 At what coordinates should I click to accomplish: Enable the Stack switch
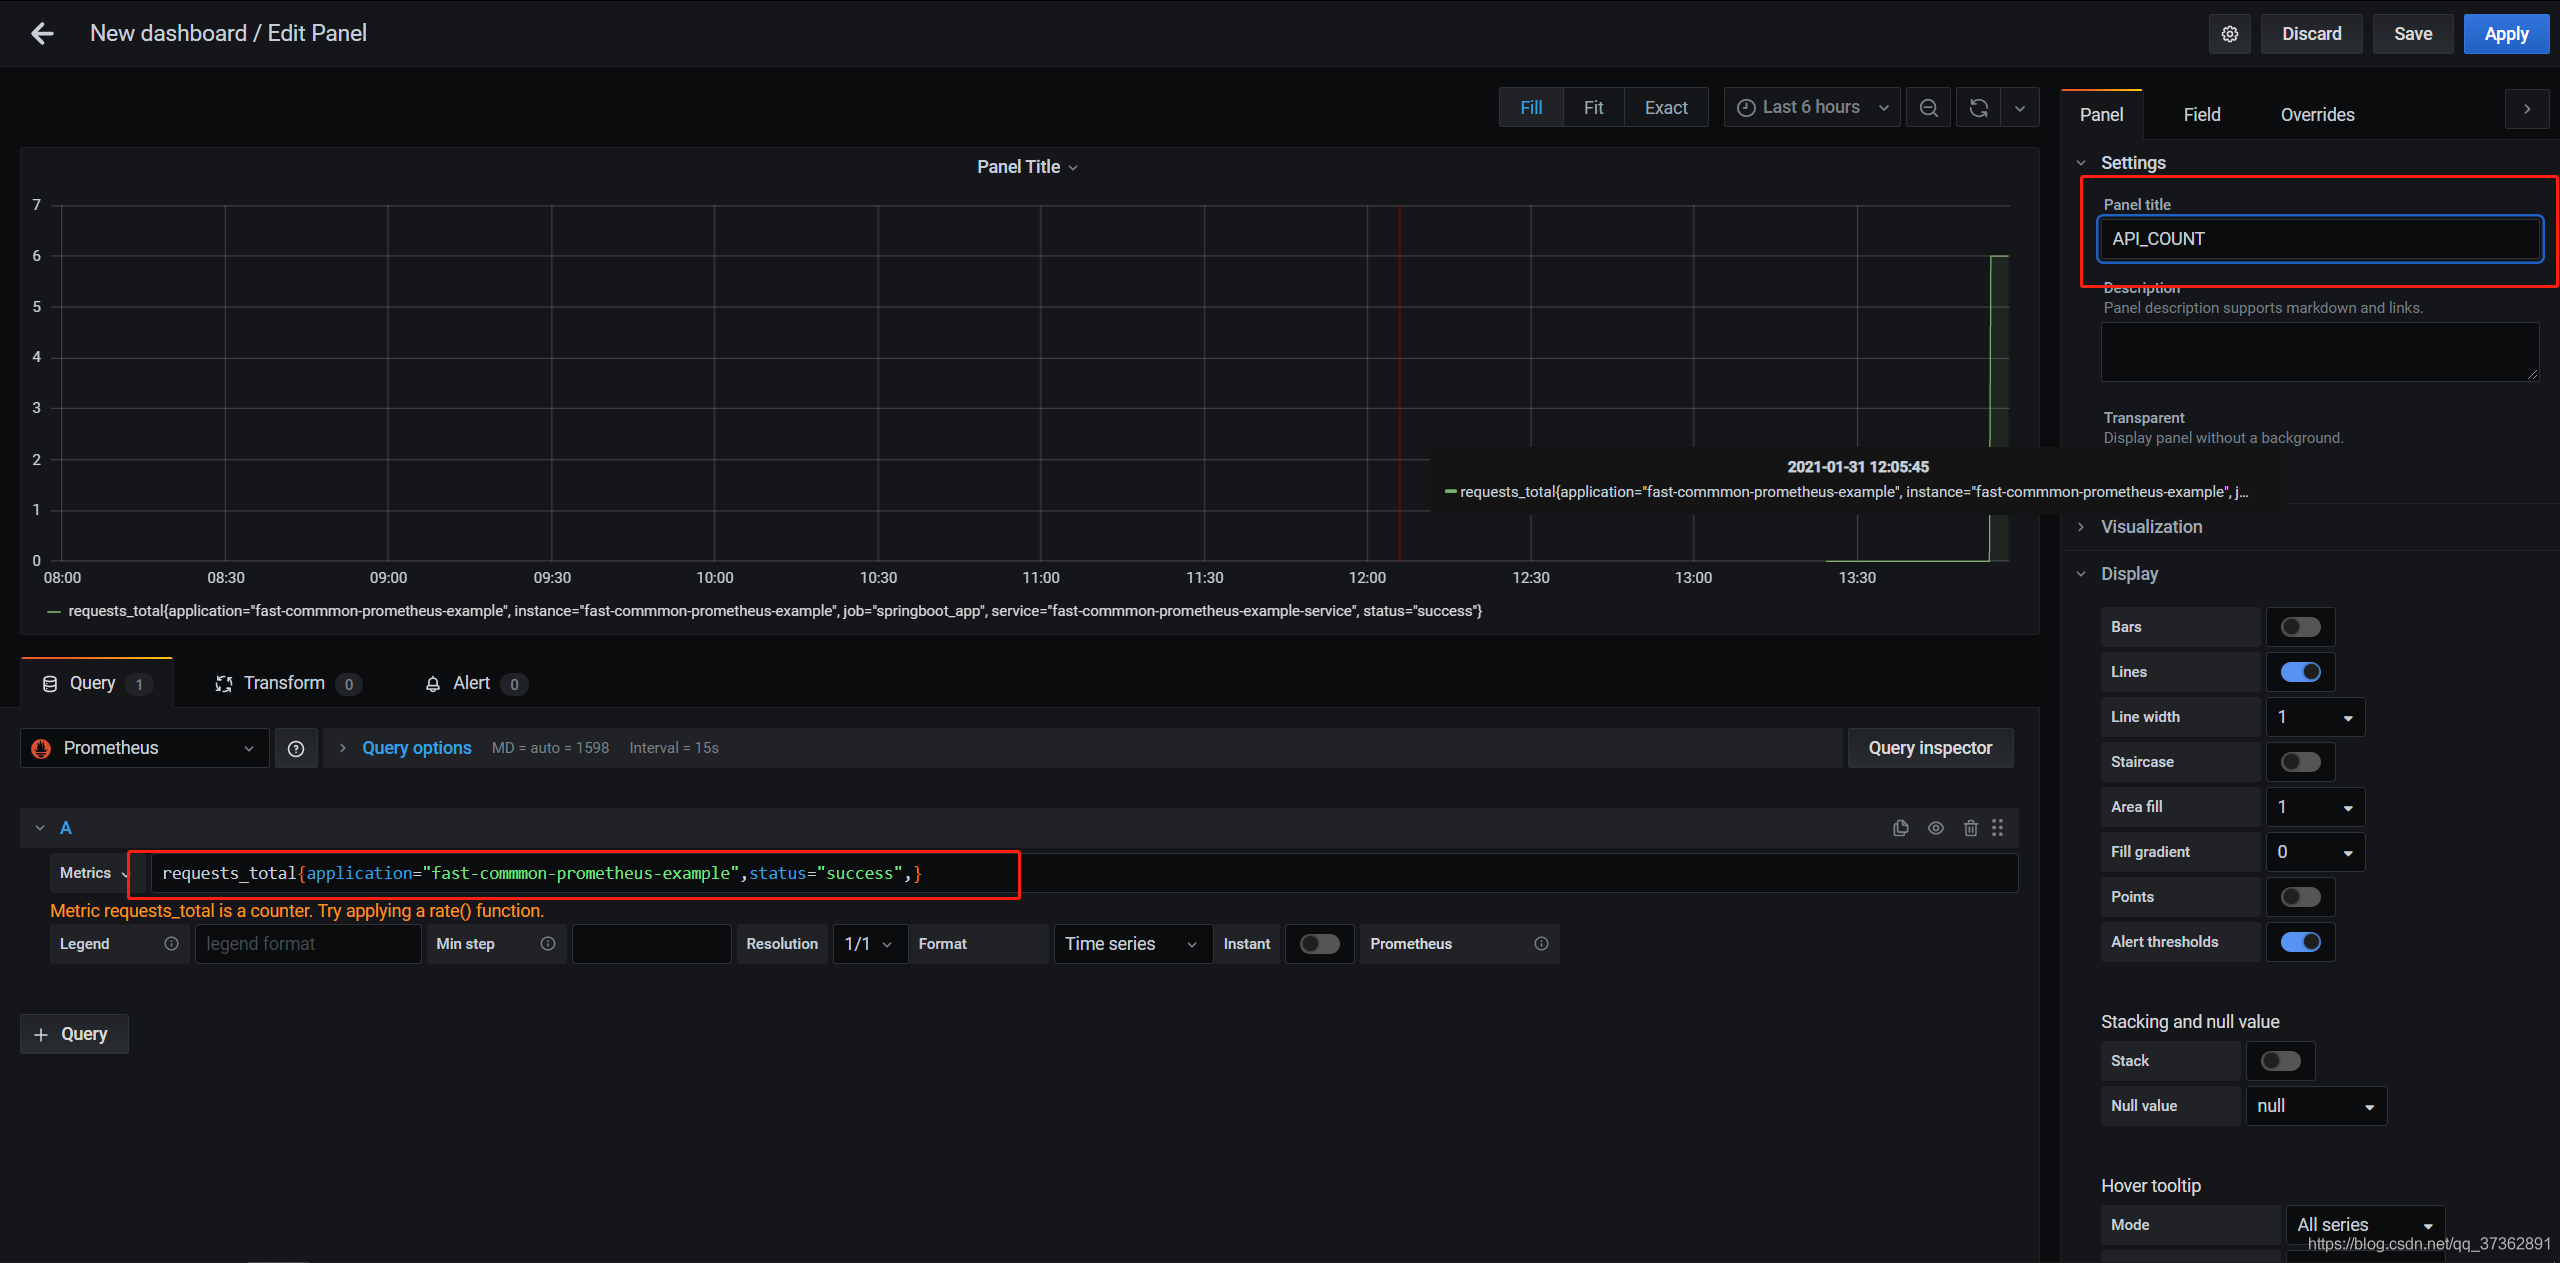pyautogui.click(x=2280, y=1061)
